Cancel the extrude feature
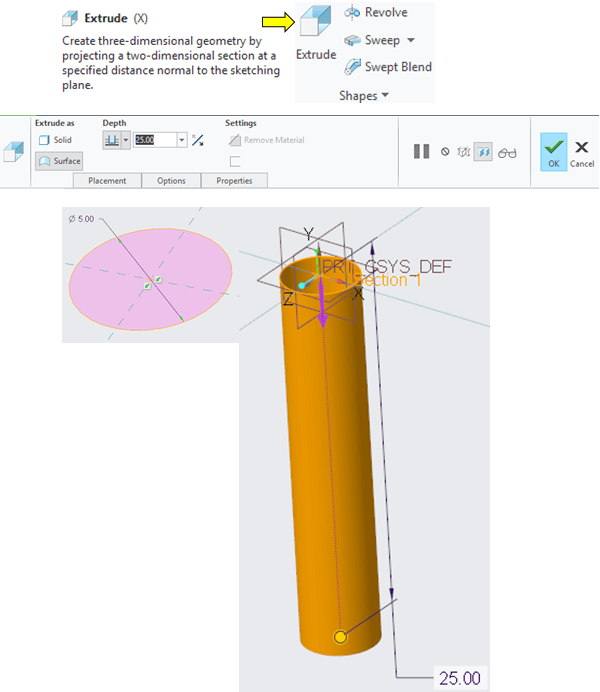The width and height of the screenshot is (600, 692). click(x=582, y=152)
